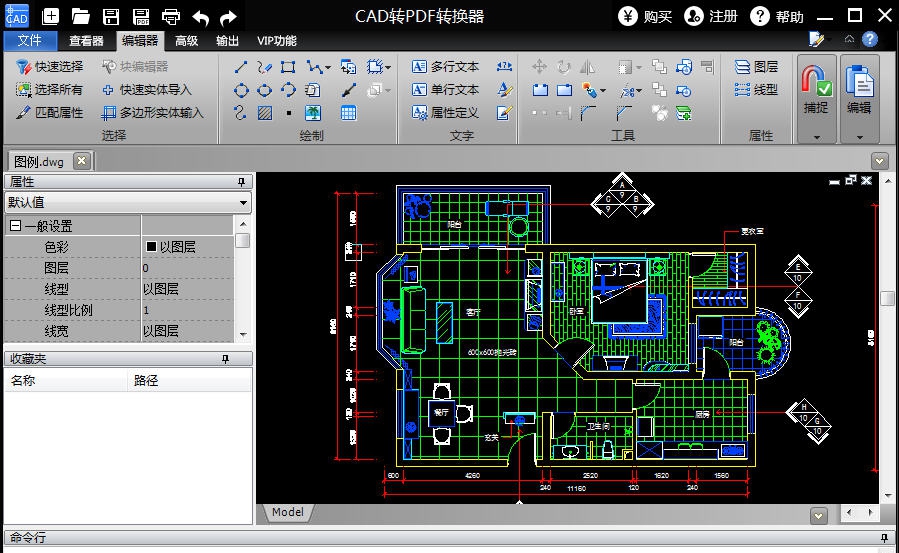Select the Rectangle drawing tool
899x553 pixels.
coord(288,67)
